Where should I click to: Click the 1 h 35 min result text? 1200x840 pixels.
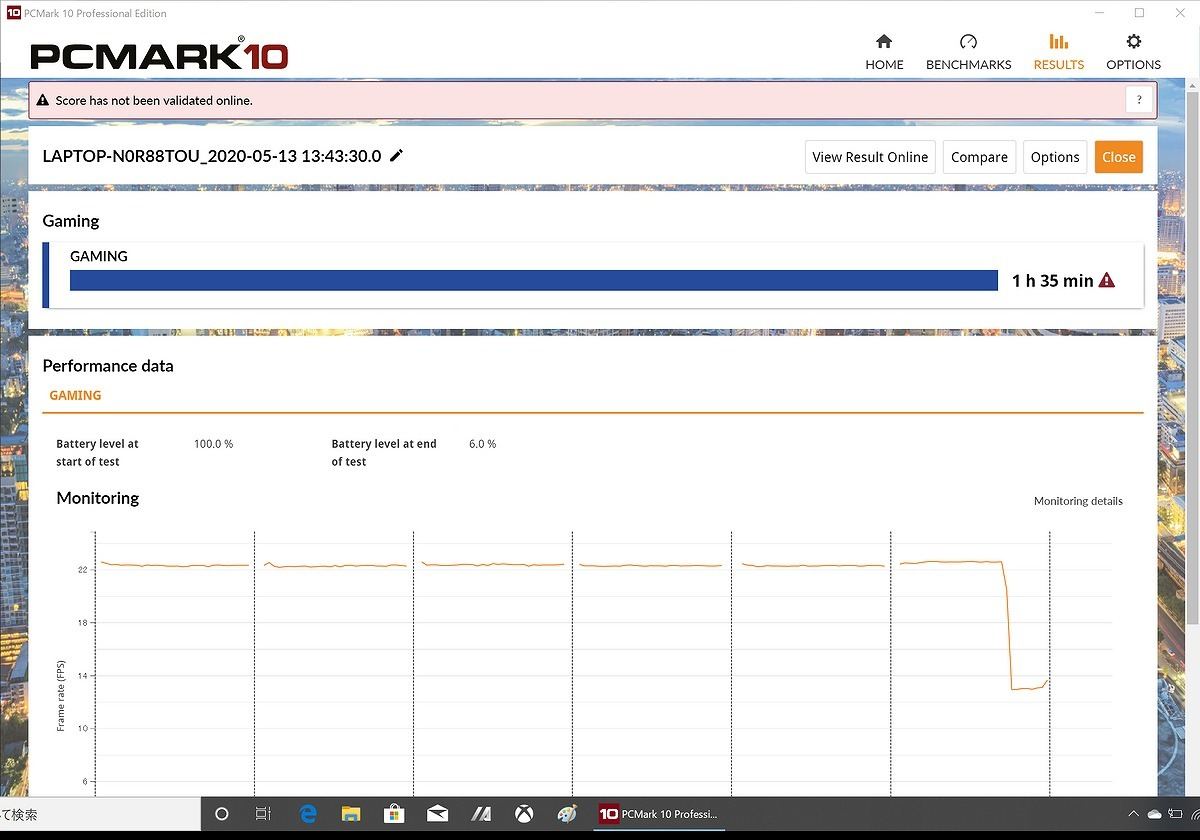[1052, 281]
